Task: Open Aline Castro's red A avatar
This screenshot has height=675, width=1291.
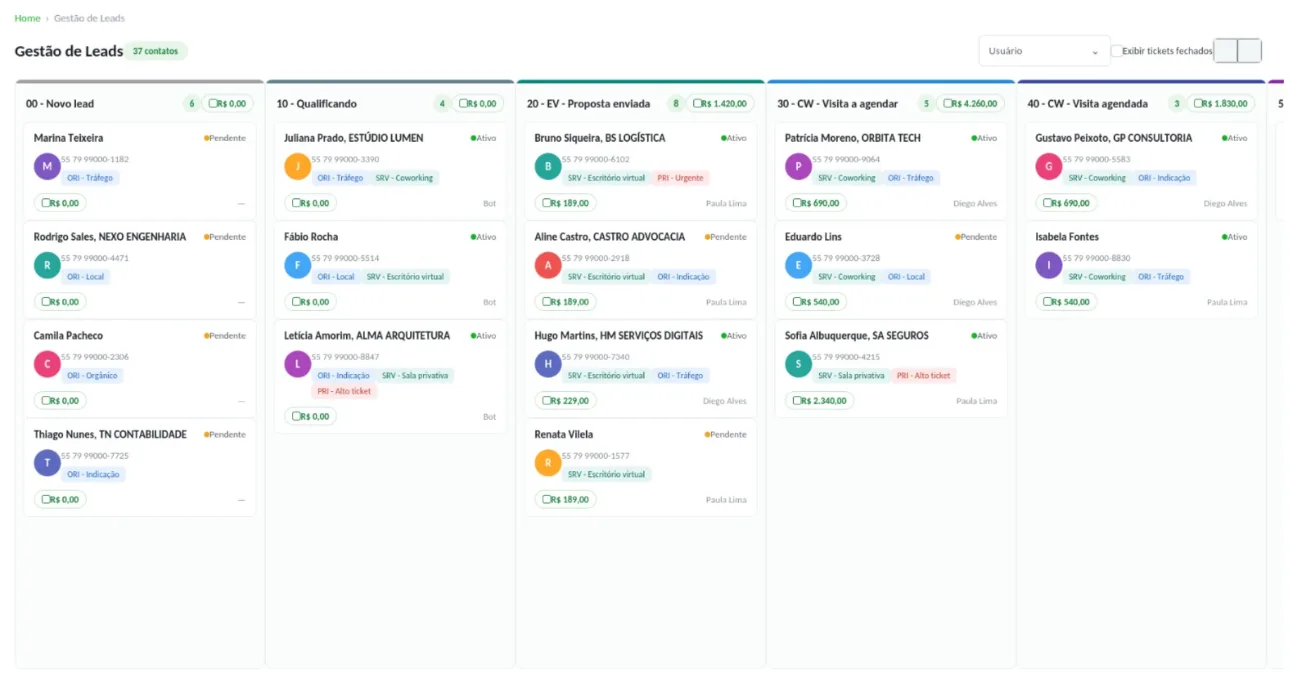Action: [x=548, y=266]
